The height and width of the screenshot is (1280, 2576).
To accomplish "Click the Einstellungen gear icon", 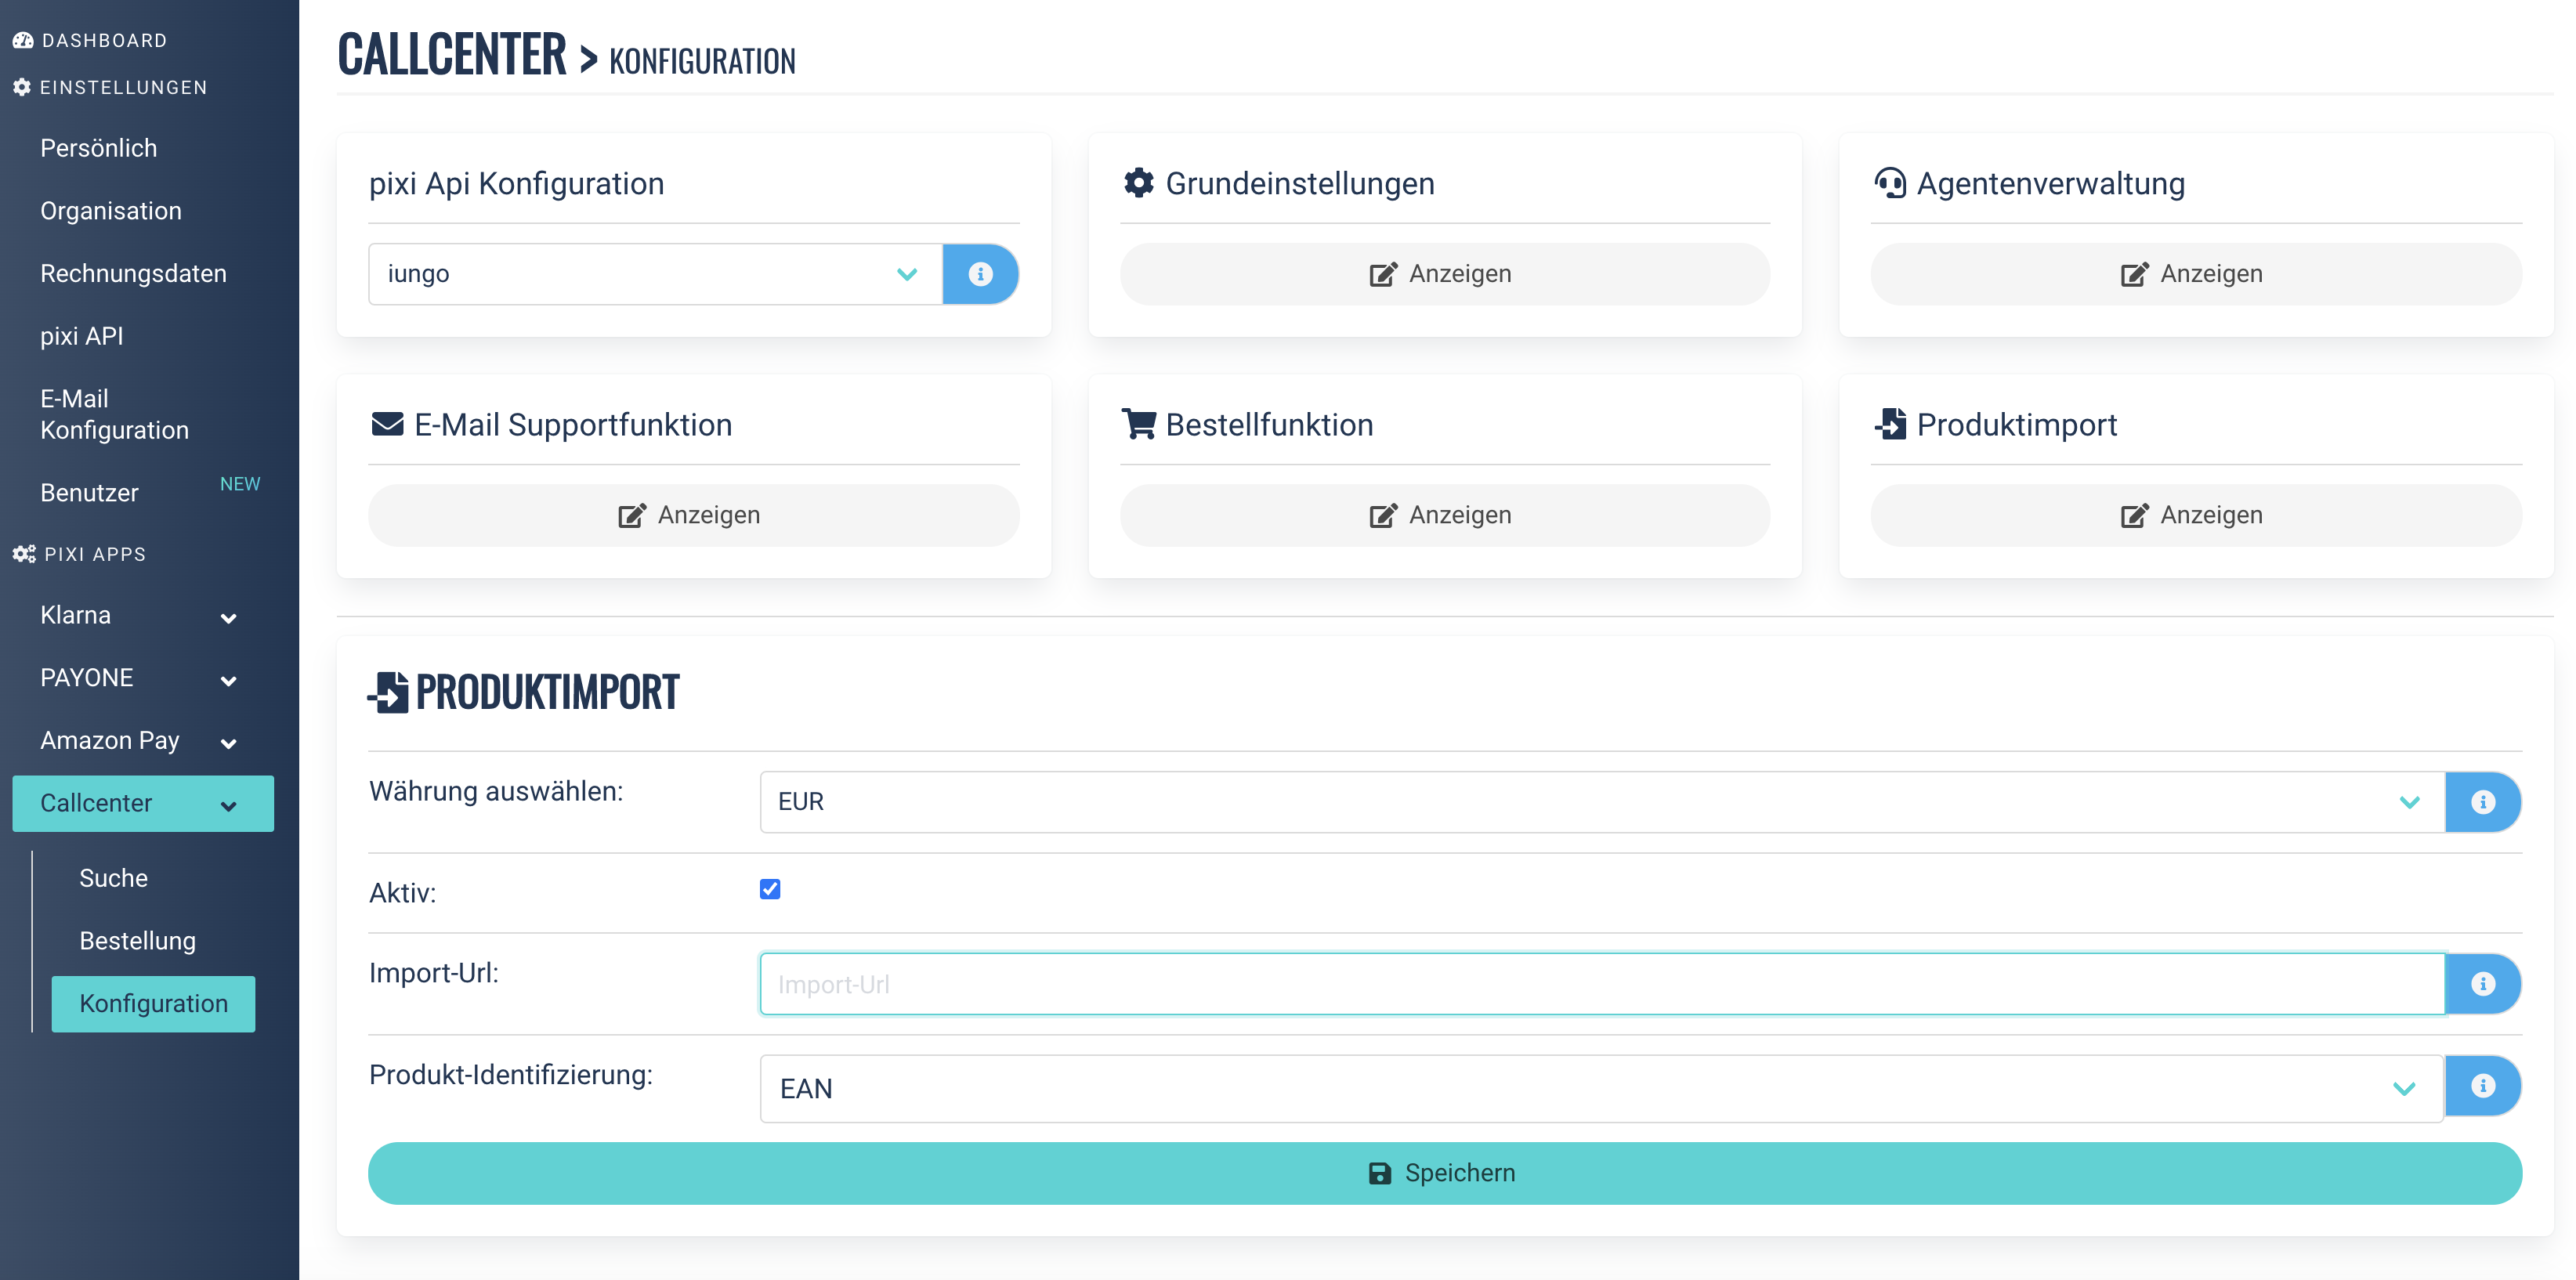I will point(22,87).
